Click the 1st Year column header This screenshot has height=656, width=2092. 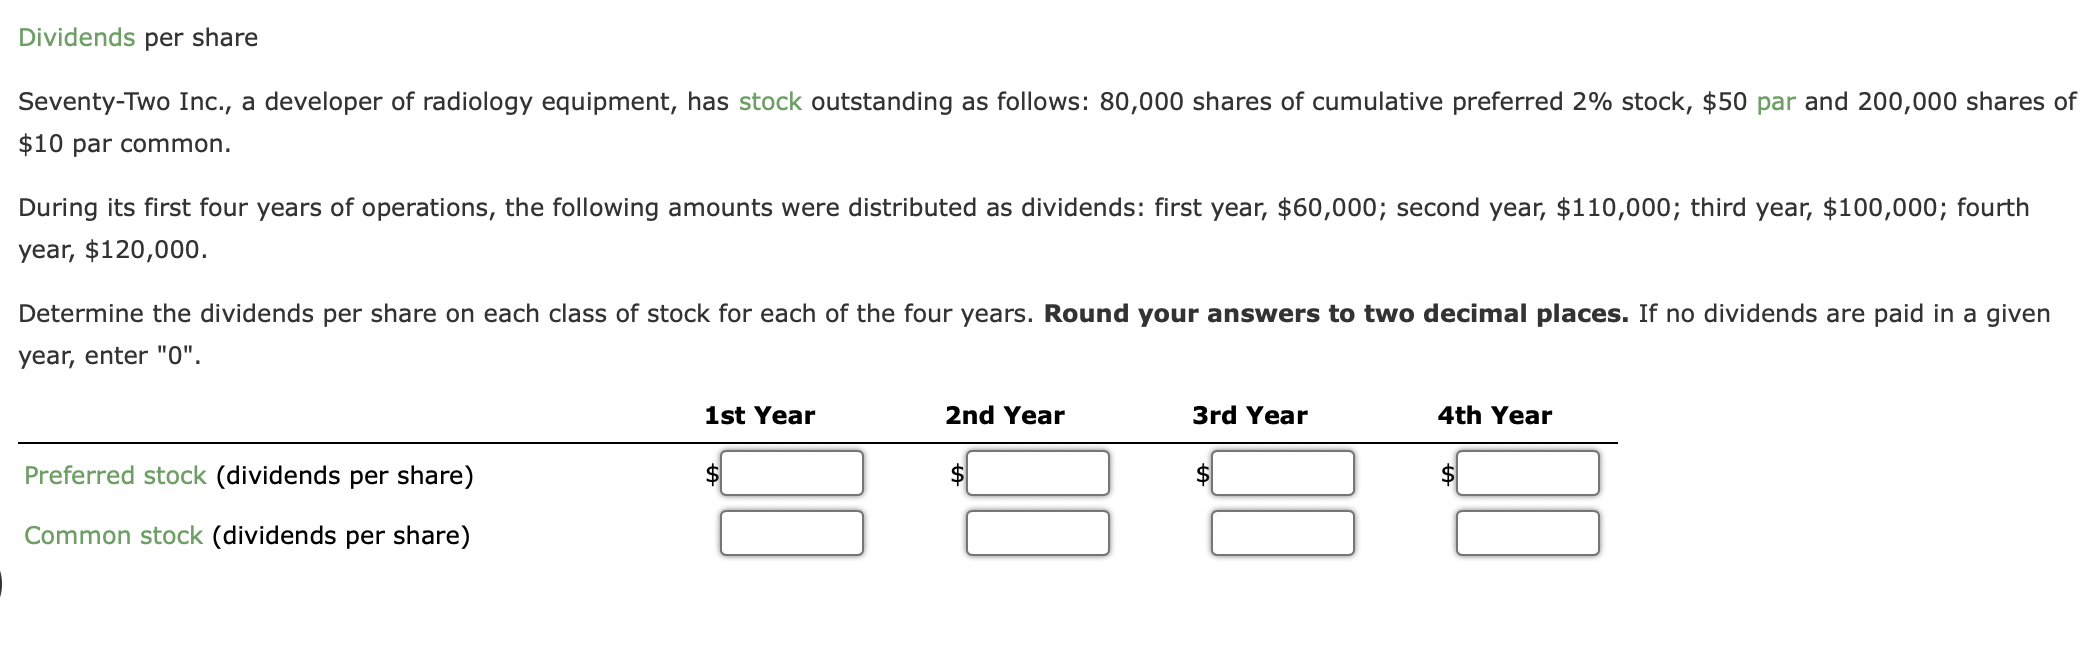[x=759, y=414]
